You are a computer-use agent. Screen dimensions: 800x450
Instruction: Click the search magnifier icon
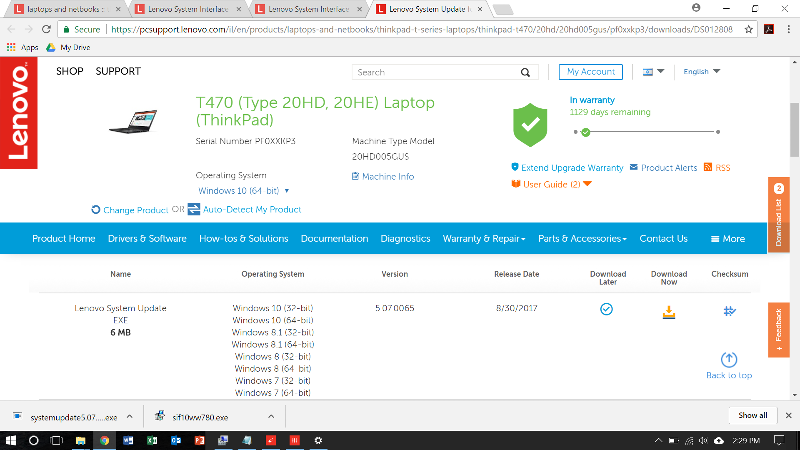pos(525,72)
